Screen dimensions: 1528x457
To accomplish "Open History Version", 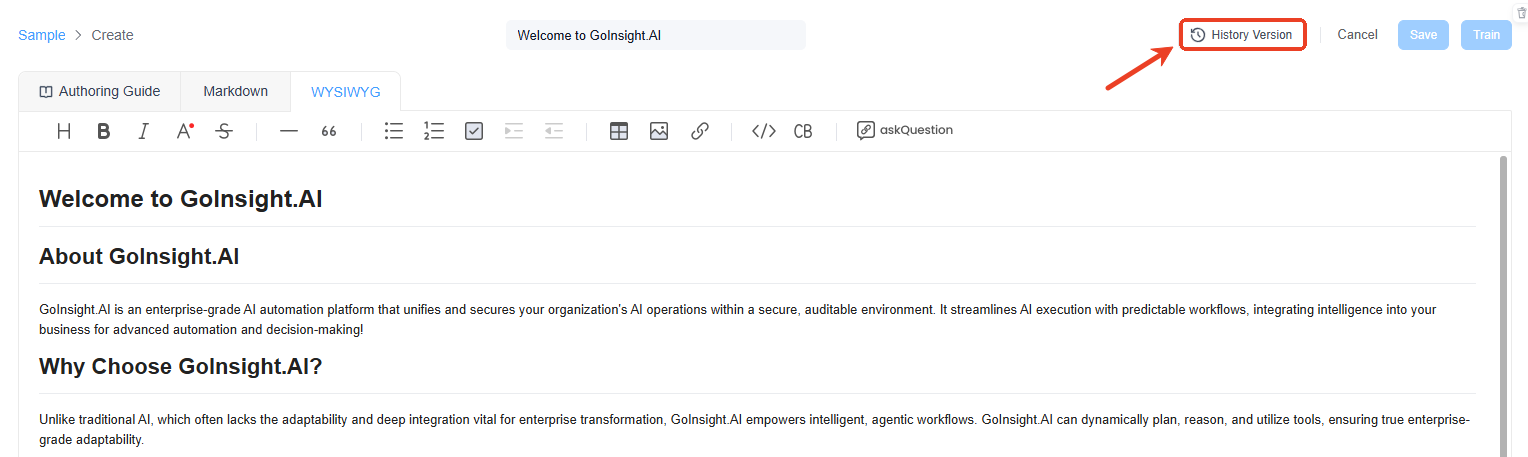I will (x=1243, y=35).
